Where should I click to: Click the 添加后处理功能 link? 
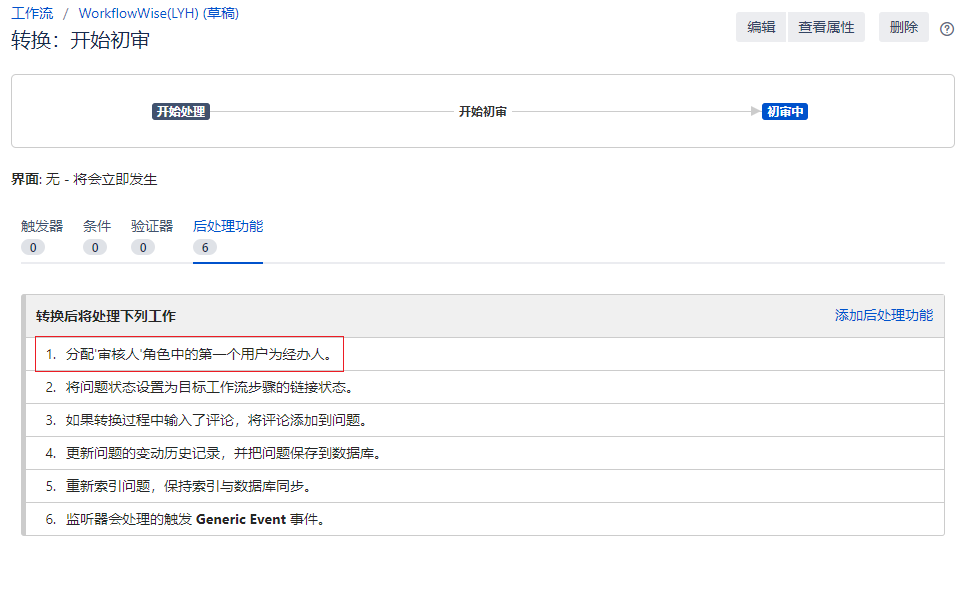(x=883, y=316)
